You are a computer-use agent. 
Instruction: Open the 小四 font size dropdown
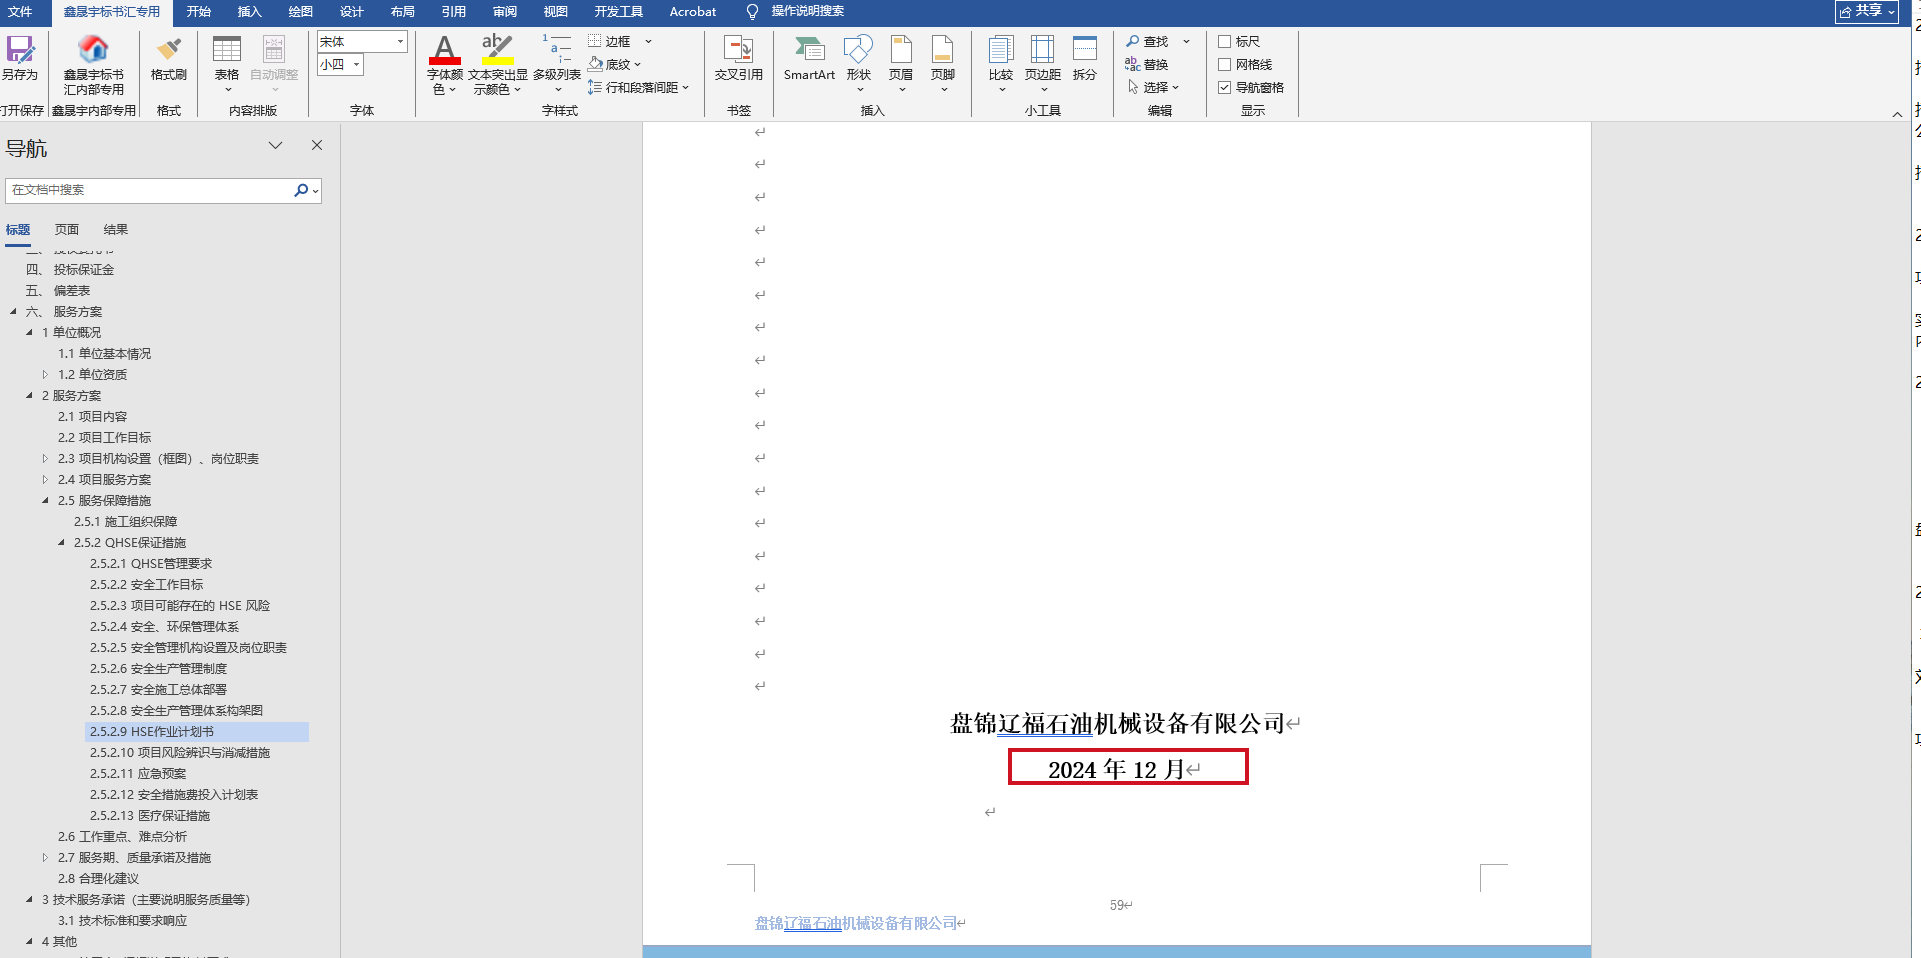[356, 65]
